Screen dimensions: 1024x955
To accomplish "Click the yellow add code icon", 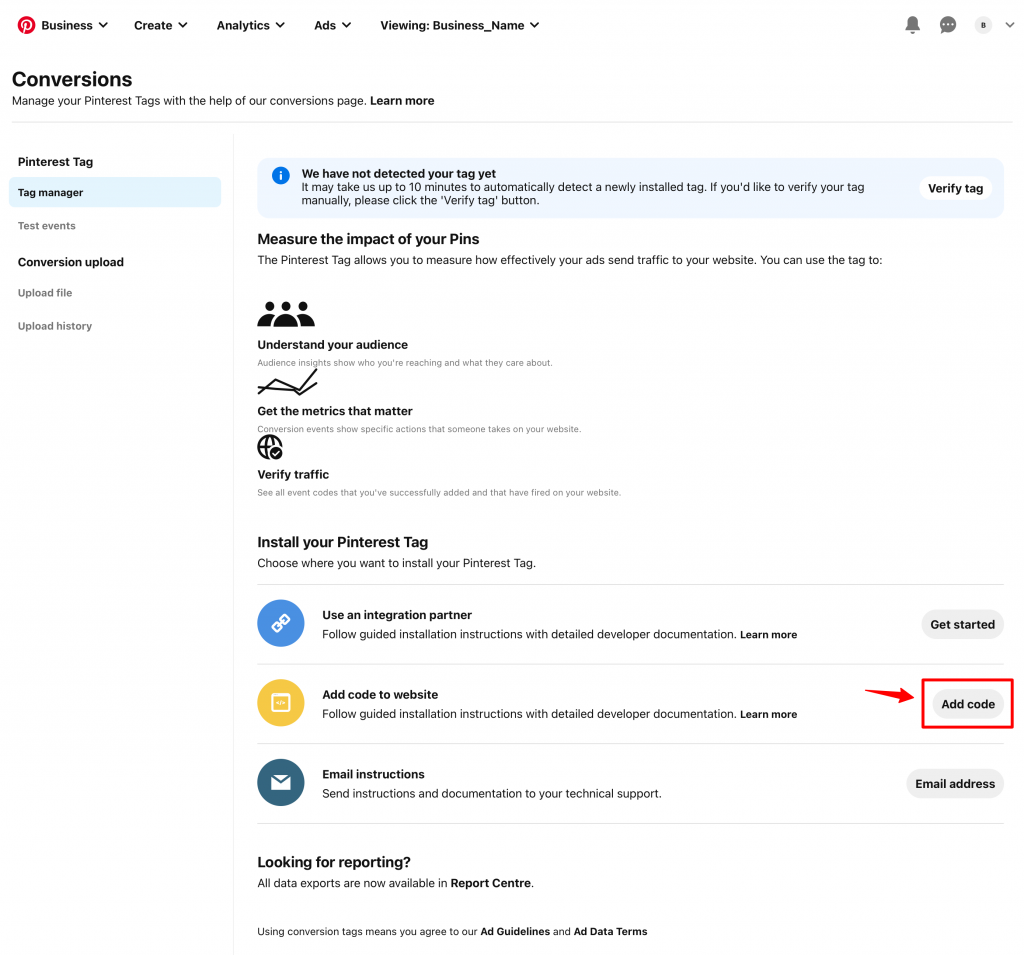I will pyautogui.click(x=281, y=703).
